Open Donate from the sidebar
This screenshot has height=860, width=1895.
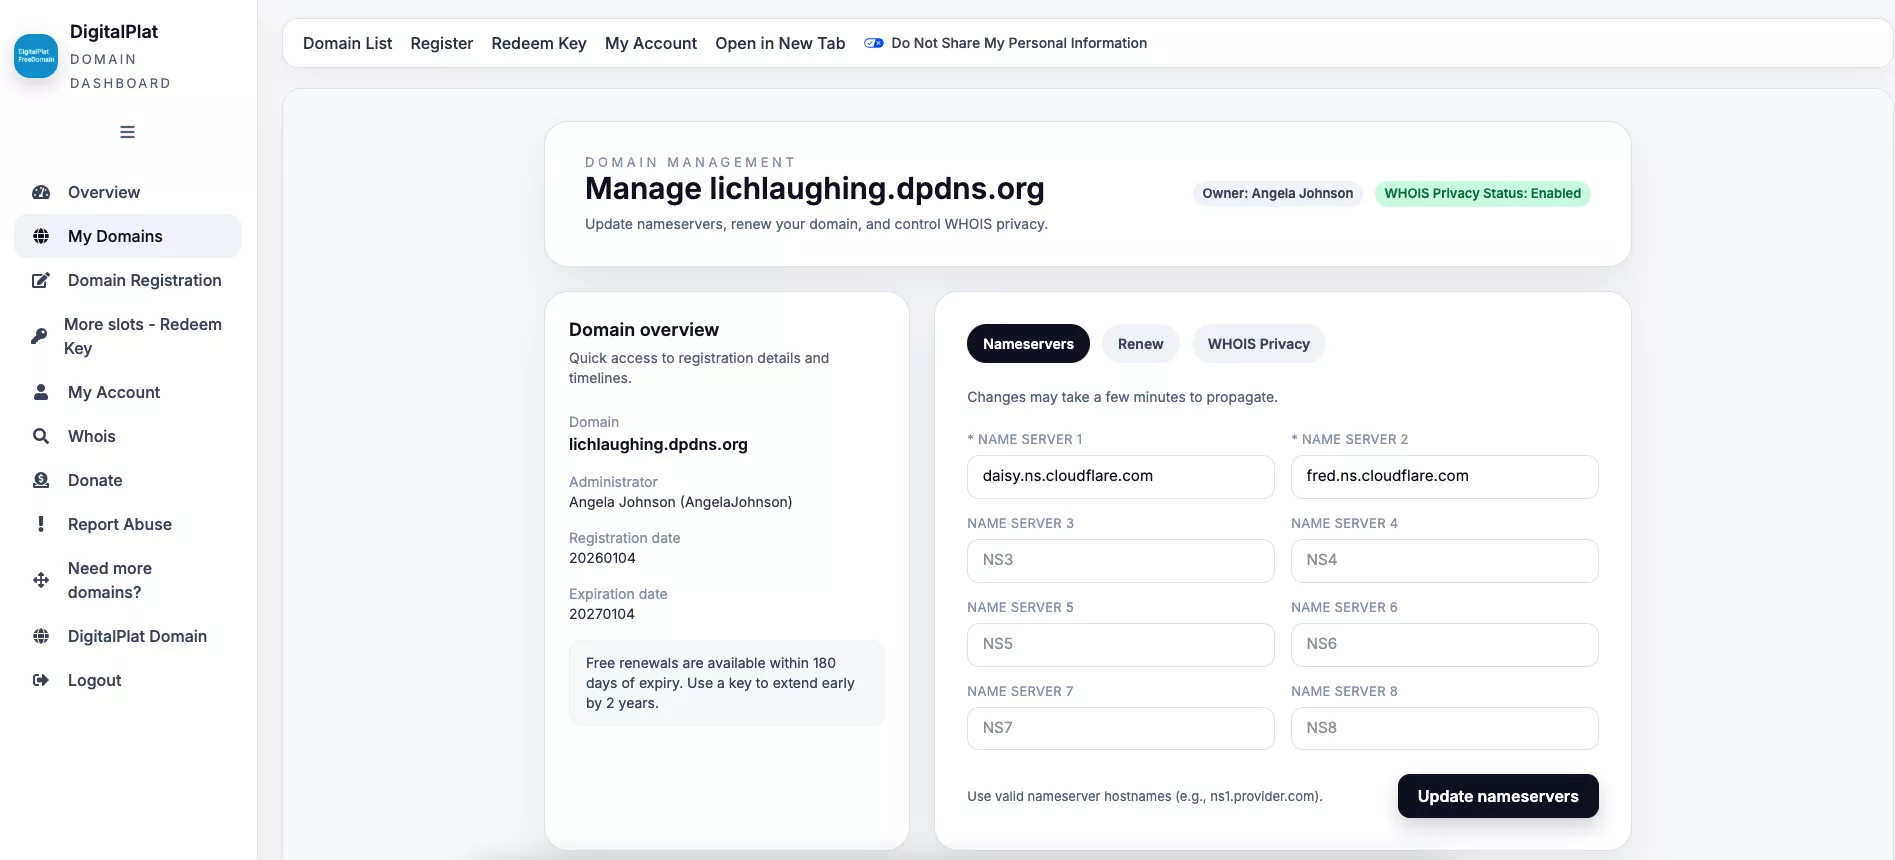point(95,480)
